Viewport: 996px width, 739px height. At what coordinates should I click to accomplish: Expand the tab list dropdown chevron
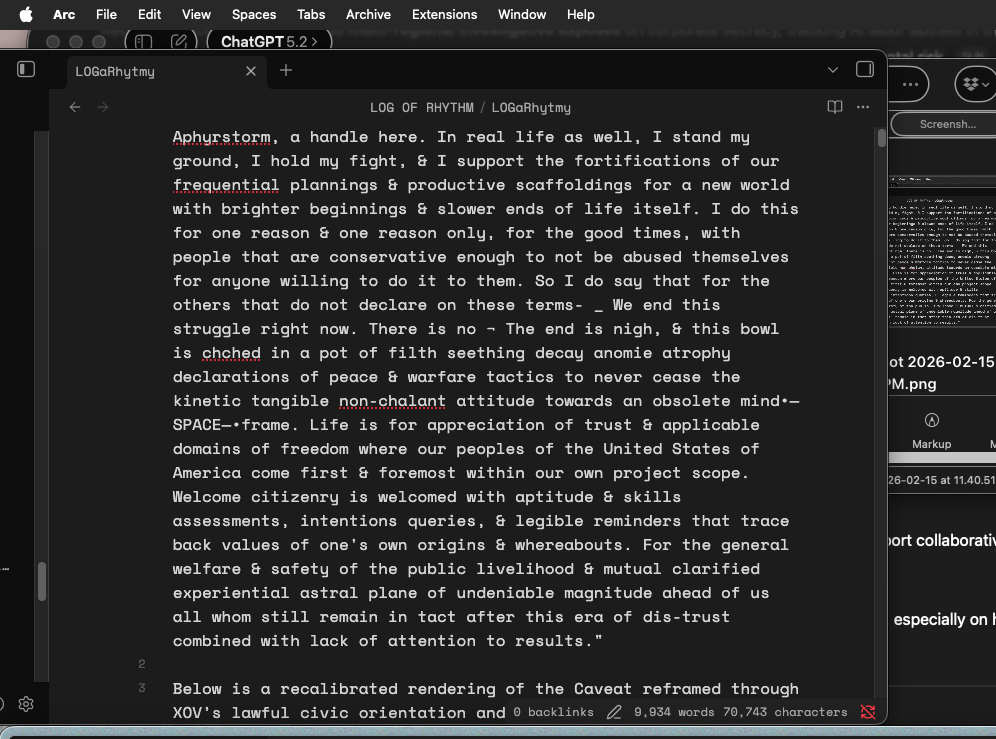coord(833,70)
